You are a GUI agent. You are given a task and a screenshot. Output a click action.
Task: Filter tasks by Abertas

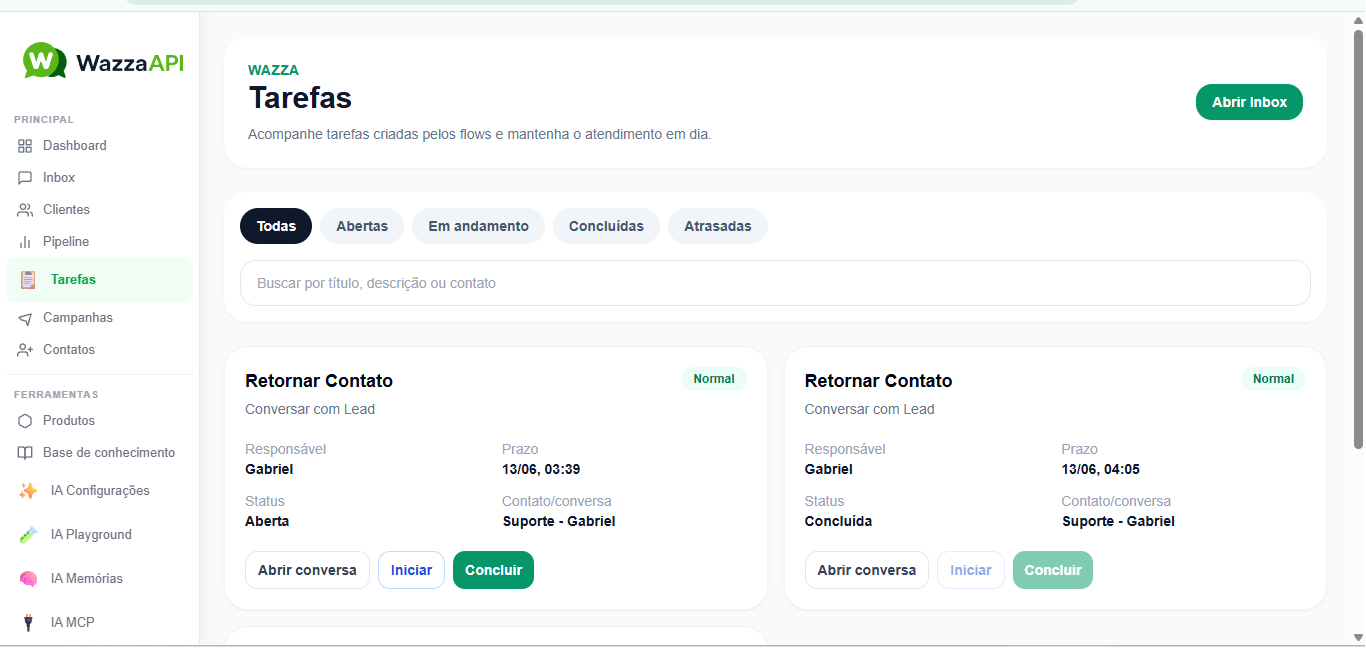tap(362, 226)
